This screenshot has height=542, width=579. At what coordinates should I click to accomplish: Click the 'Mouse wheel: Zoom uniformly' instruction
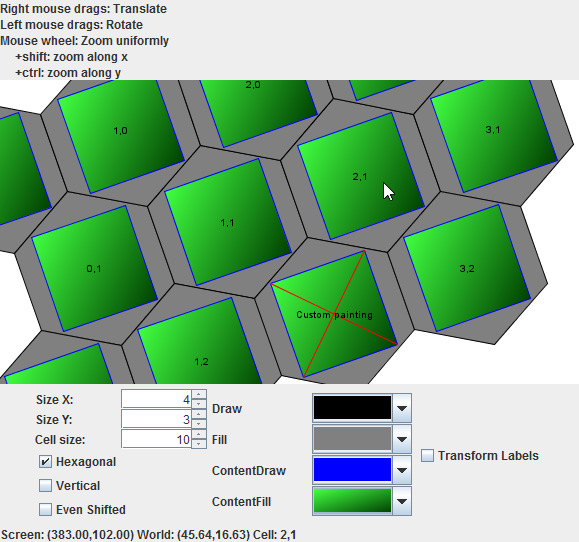coord(85,41)
